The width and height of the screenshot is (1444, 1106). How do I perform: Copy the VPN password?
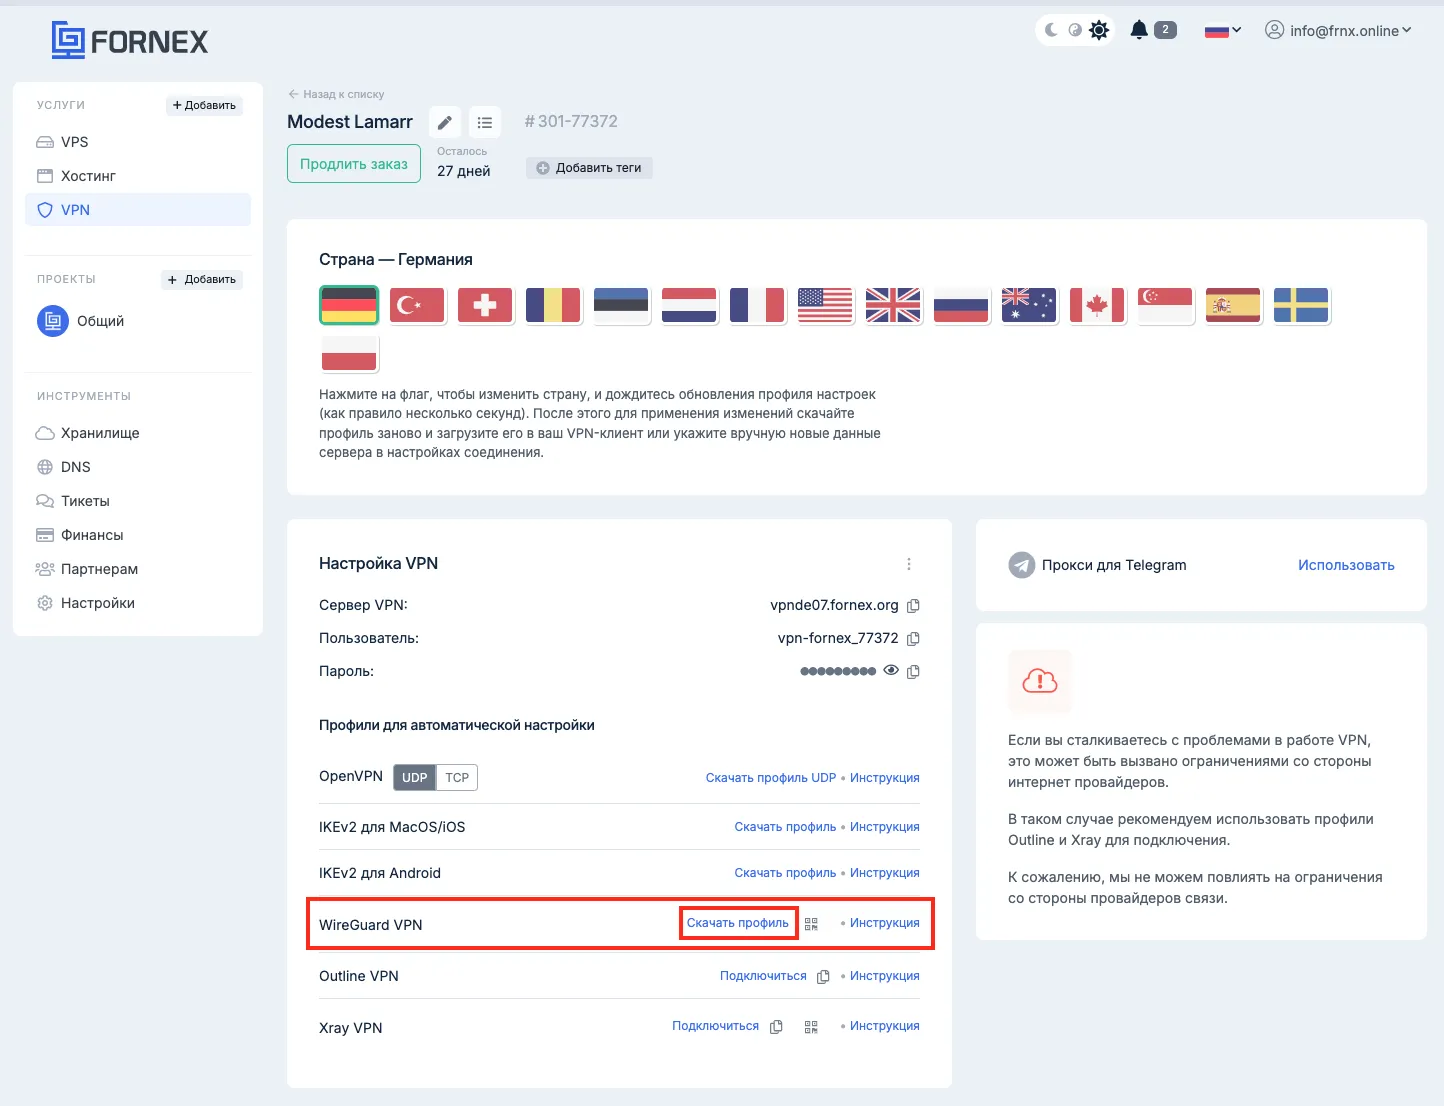click(x=913, y=672)
